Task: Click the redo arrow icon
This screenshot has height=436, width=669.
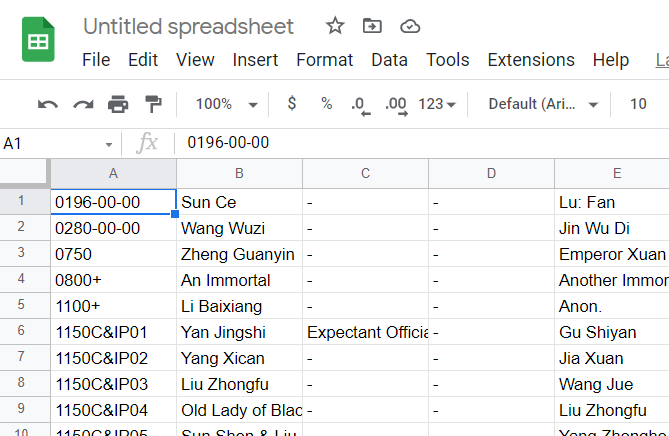Action: [x=83, y=104]
